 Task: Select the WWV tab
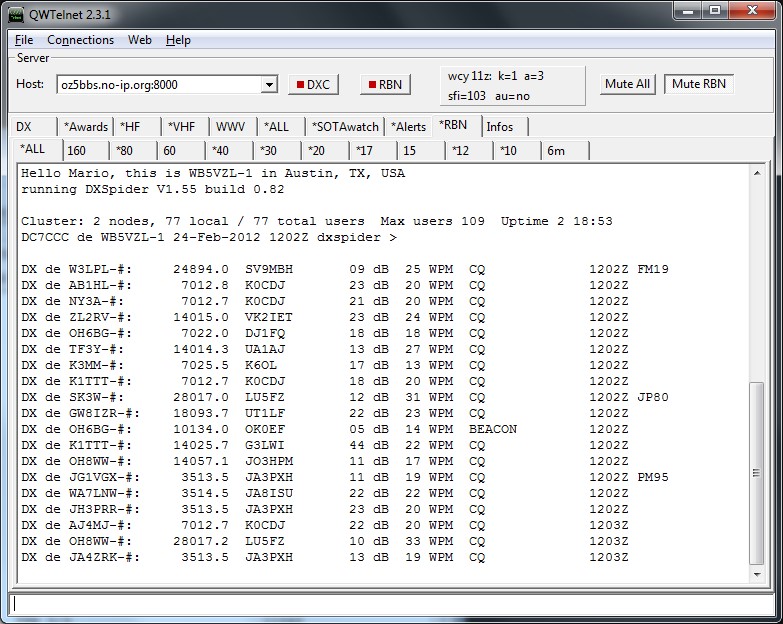click(231, 127)
